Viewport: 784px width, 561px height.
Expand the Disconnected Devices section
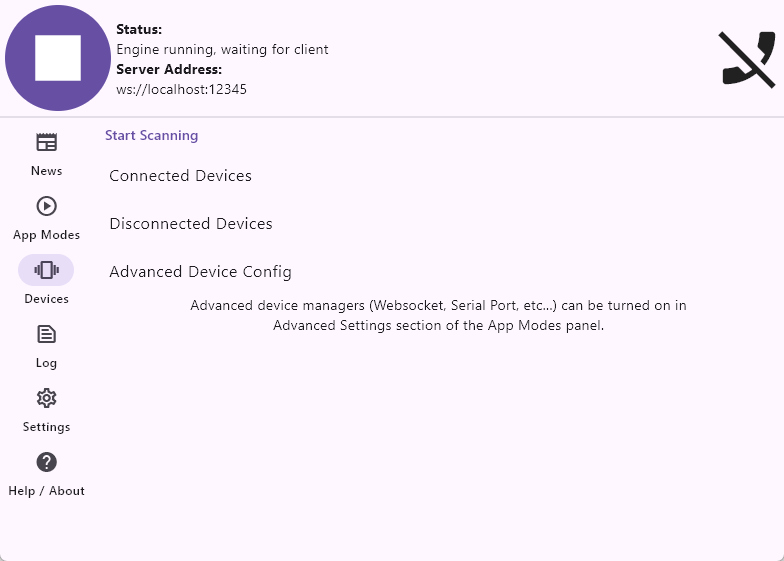[x=191, y=224]
